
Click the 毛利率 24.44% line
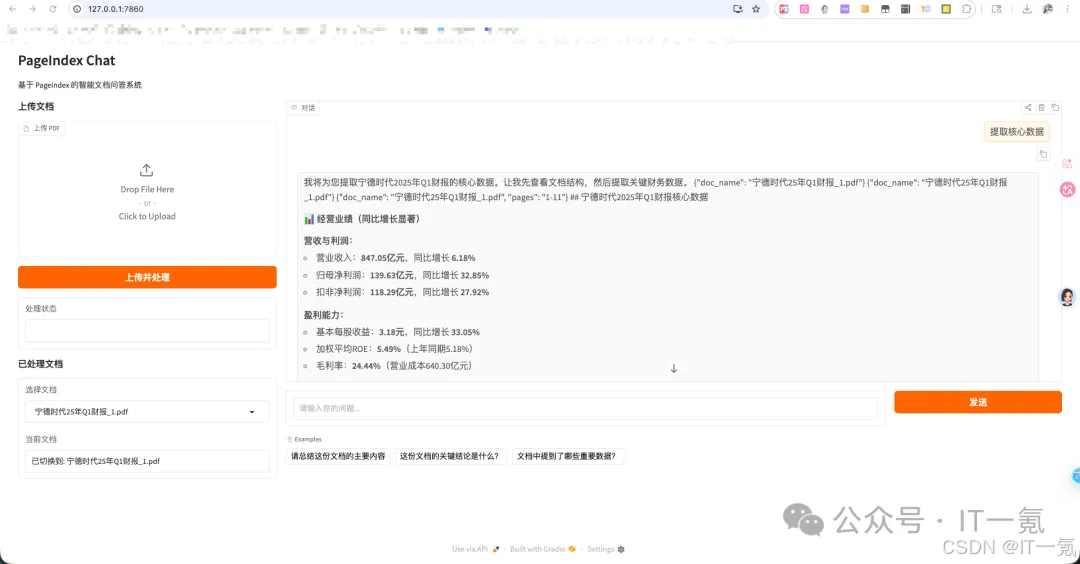point(393,366)
